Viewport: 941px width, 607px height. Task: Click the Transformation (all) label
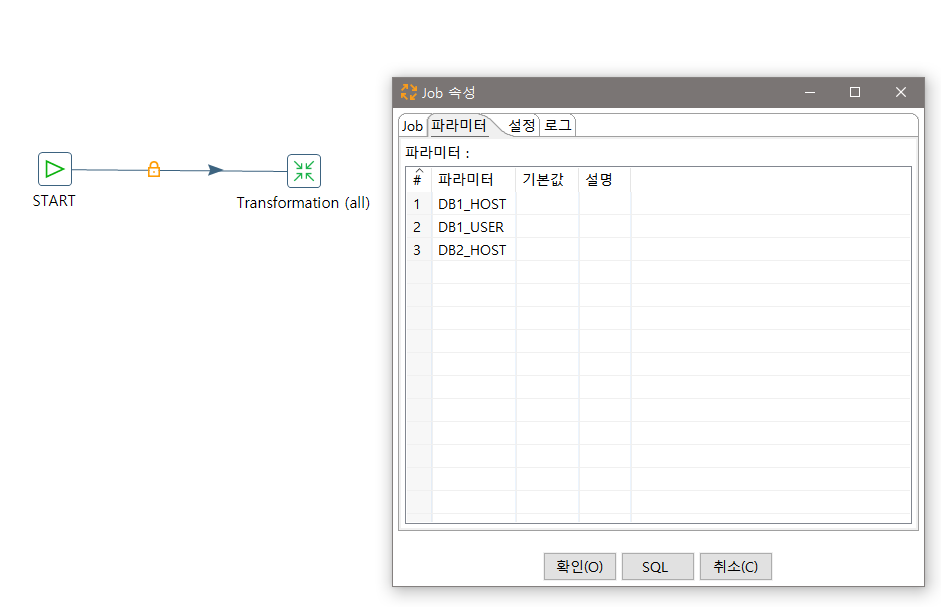pos(303,203)
